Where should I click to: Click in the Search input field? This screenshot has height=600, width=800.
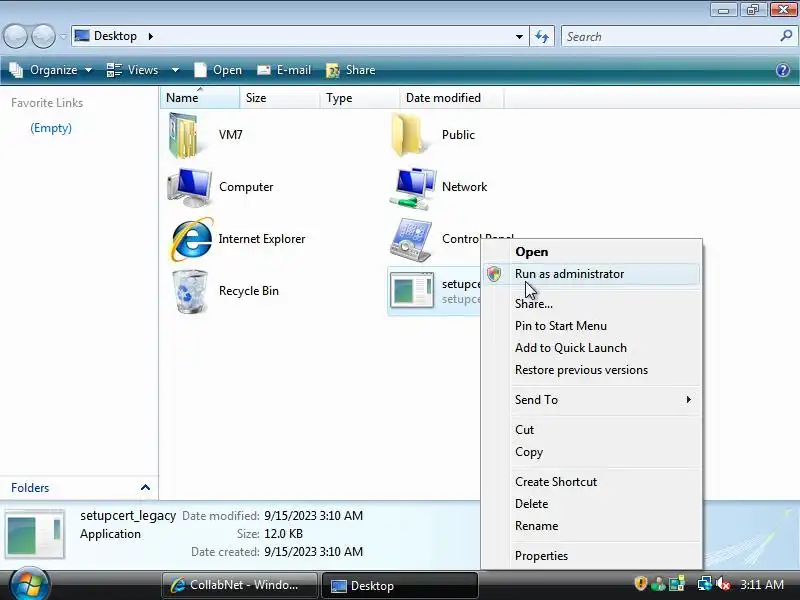coord(671,36)
